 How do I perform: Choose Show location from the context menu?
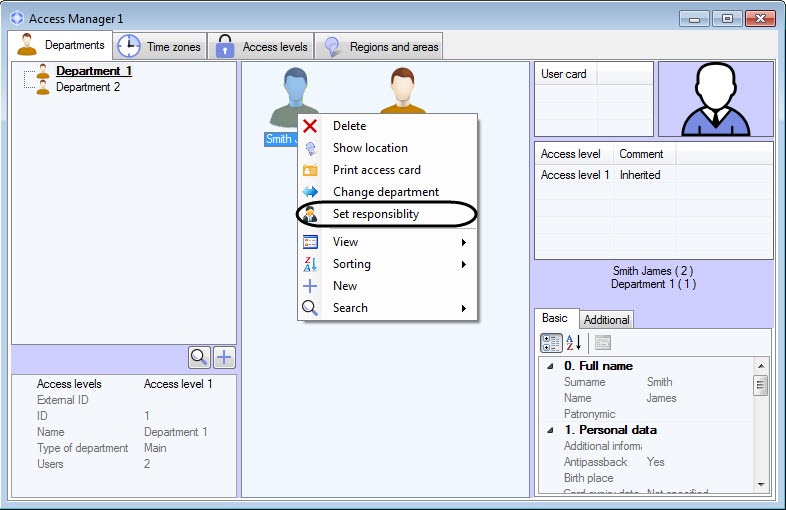tap(387, 148)
